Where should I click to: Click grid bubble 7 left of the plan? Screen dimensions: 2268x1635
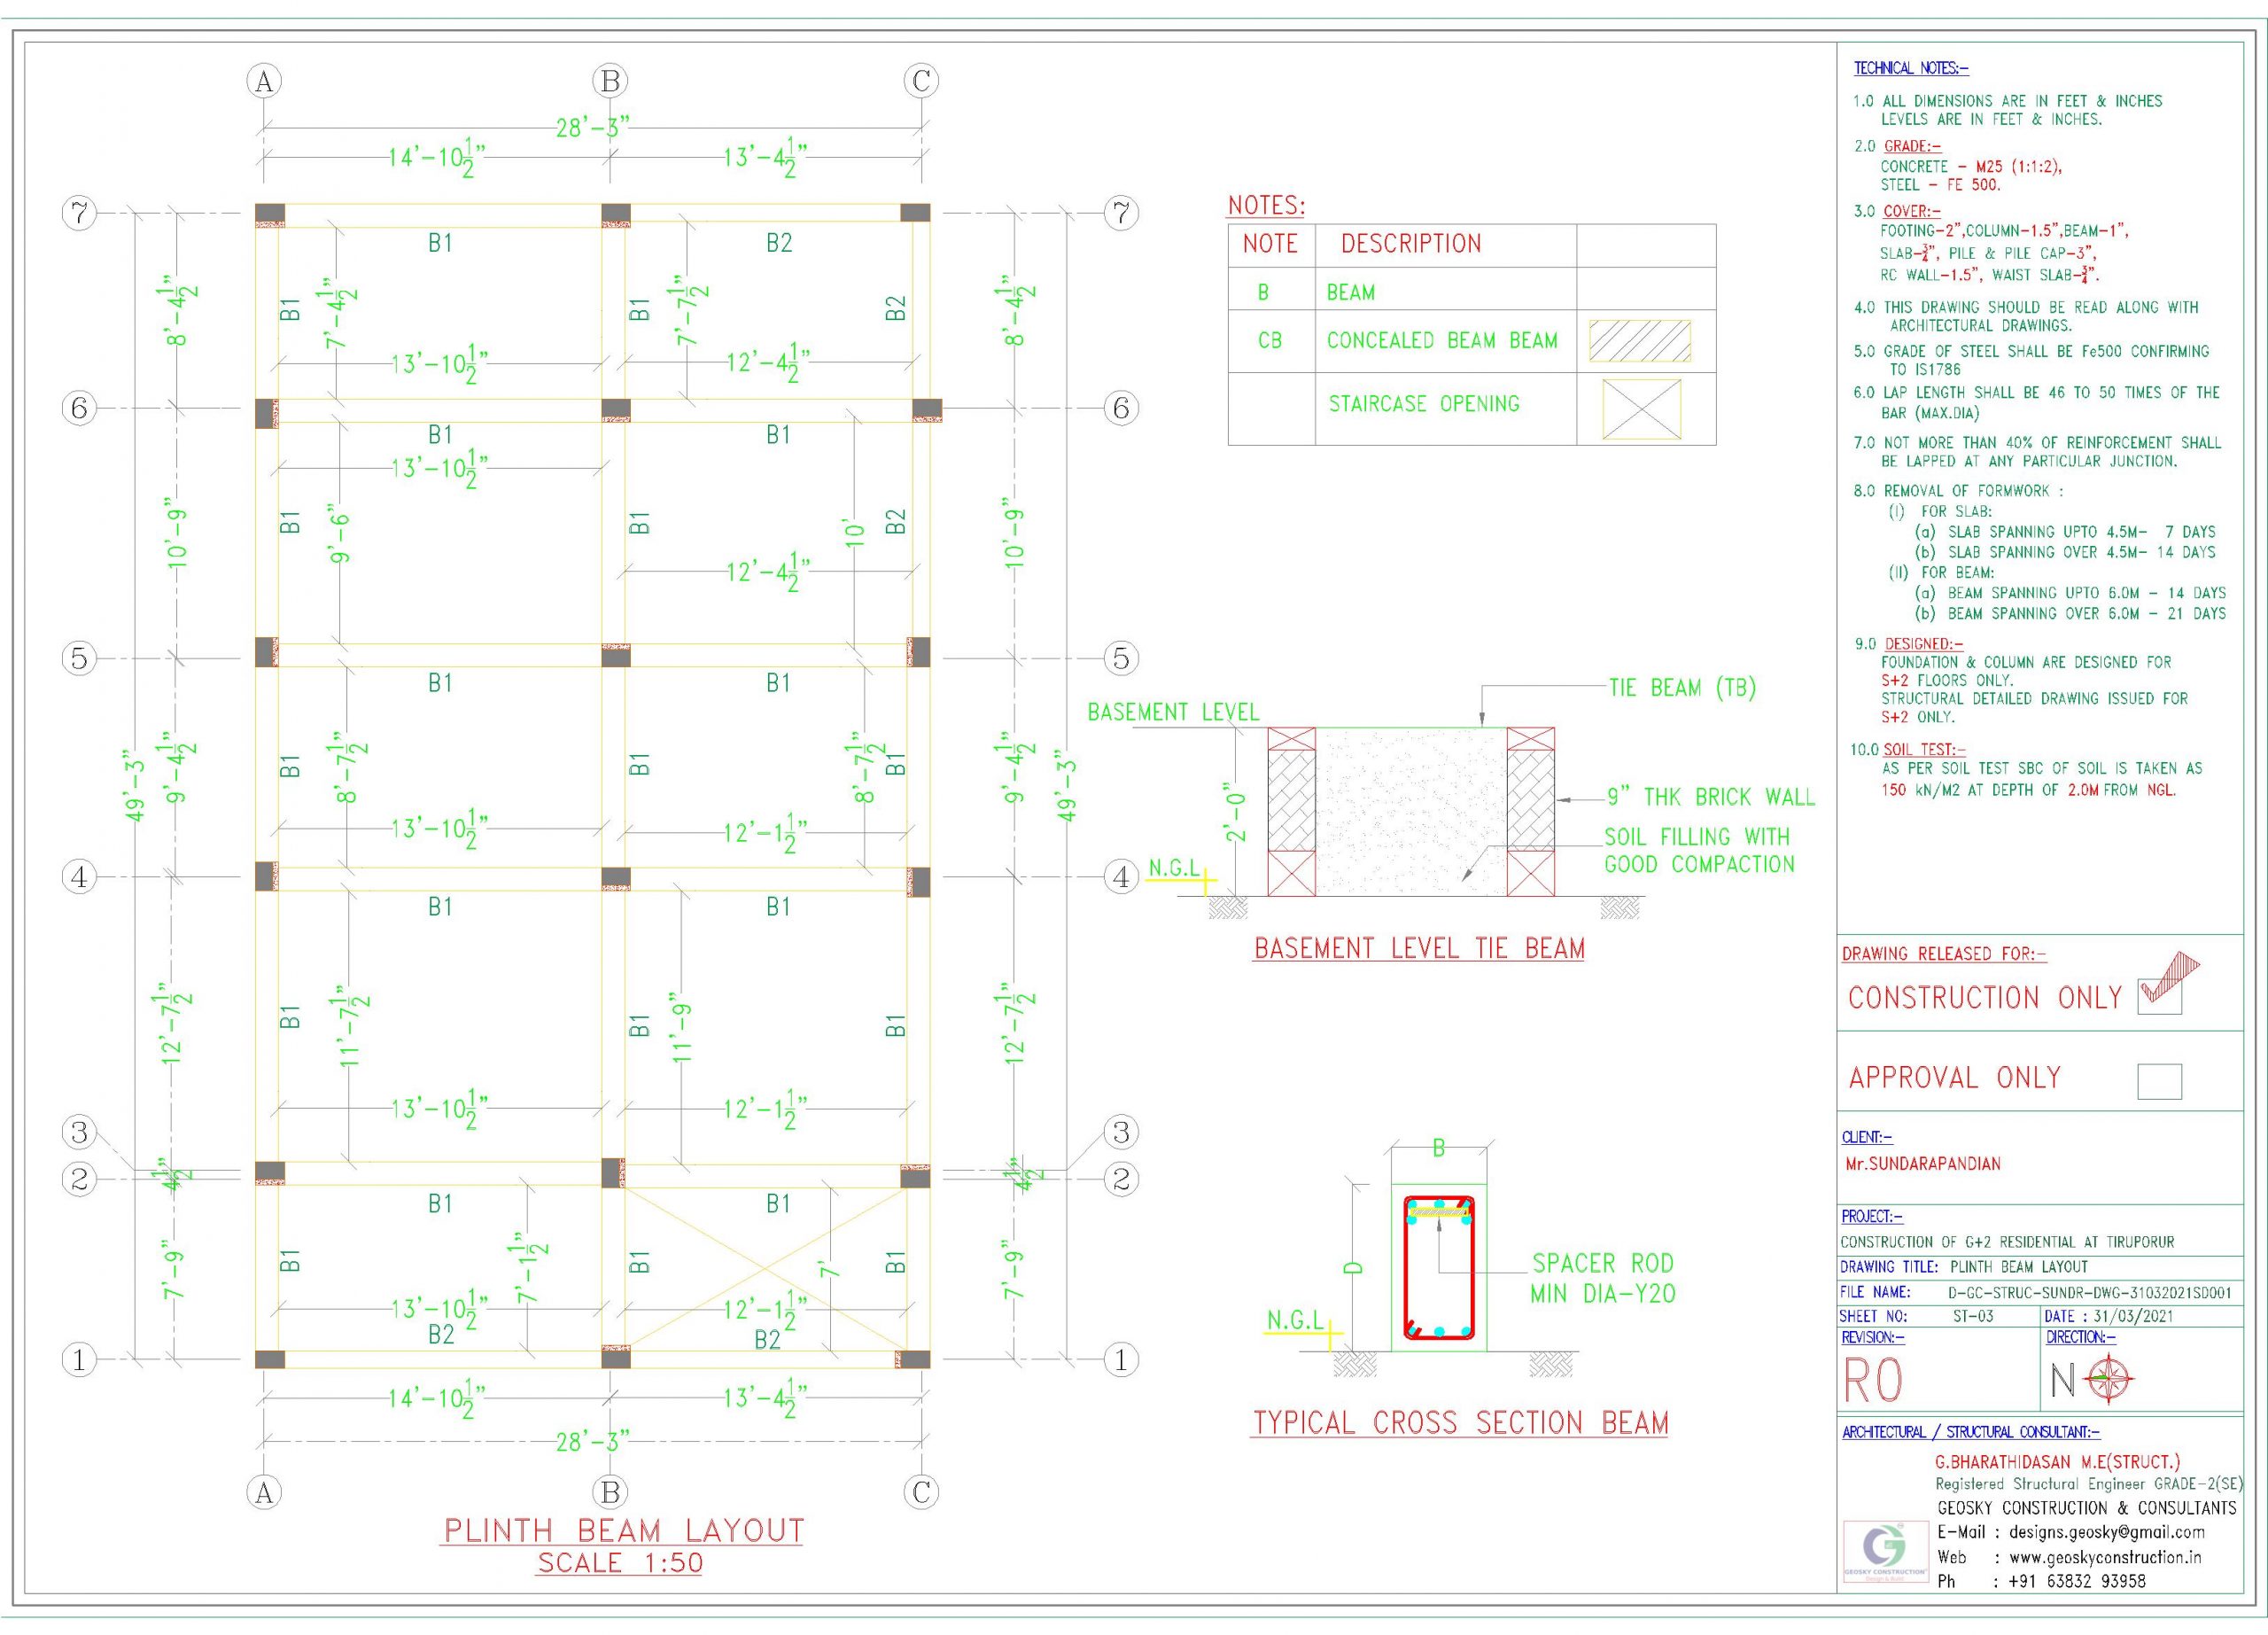(79, 213)
